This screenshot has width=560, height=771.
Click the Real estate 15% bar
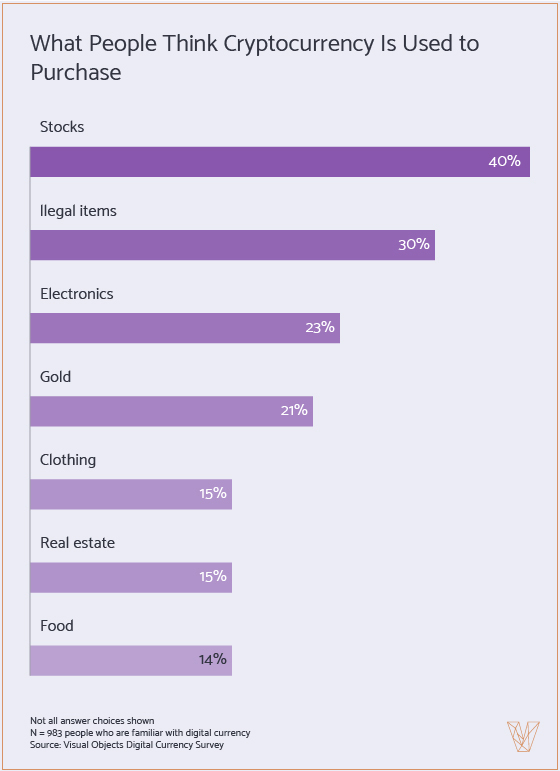coord(131,577)
